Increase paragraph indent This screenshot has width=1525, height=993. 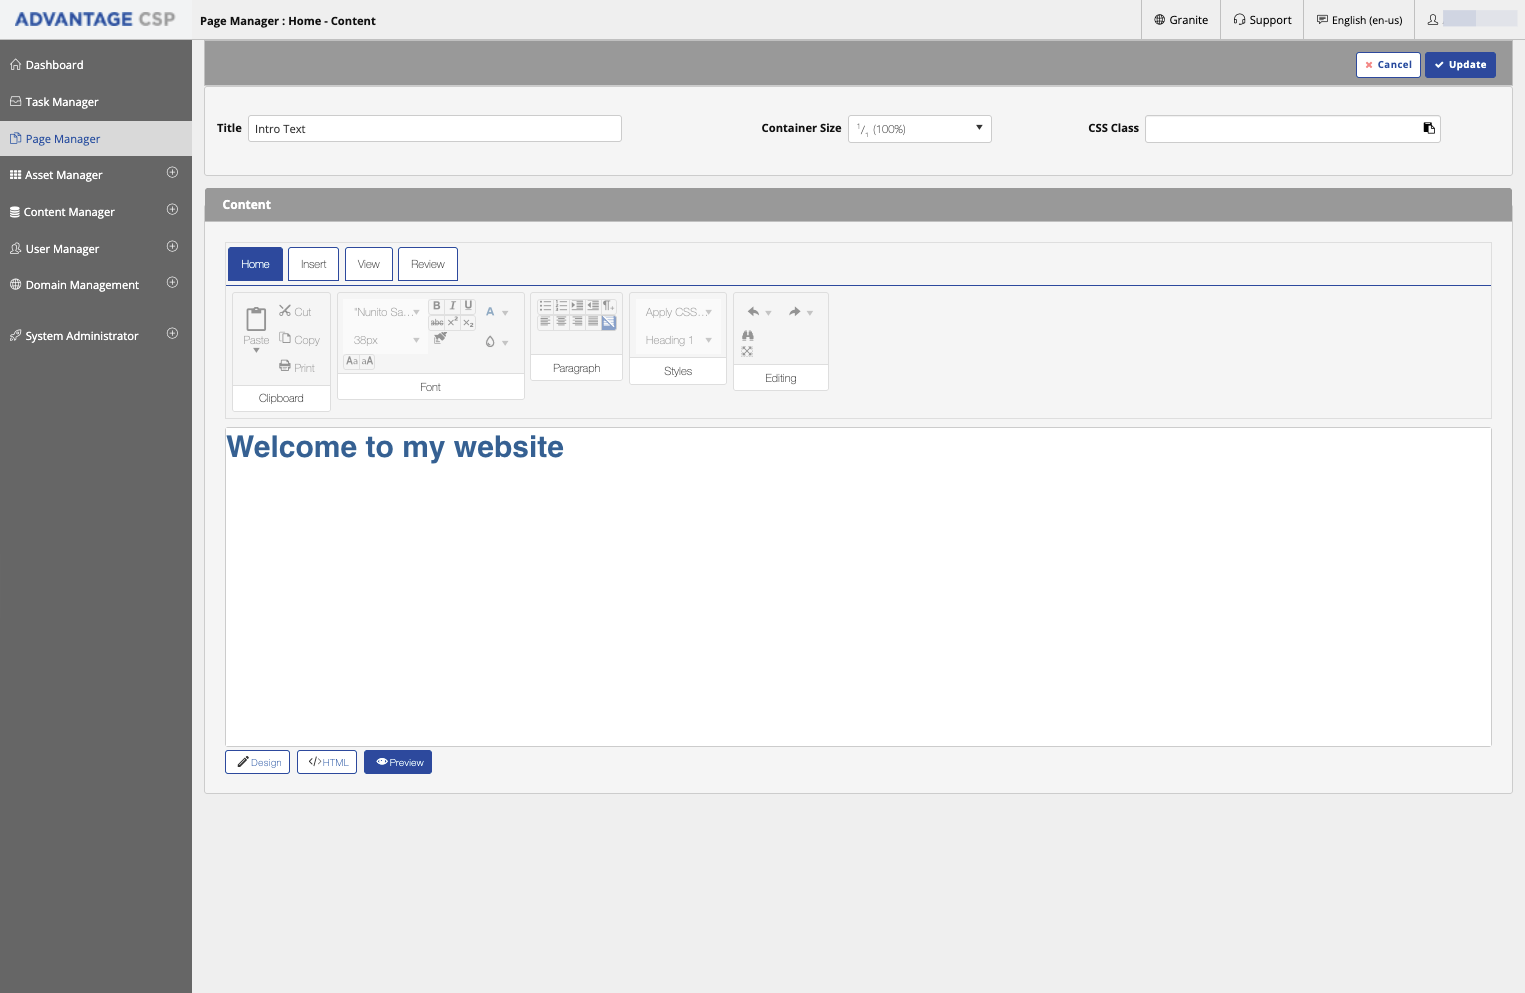tap(577, 306)
